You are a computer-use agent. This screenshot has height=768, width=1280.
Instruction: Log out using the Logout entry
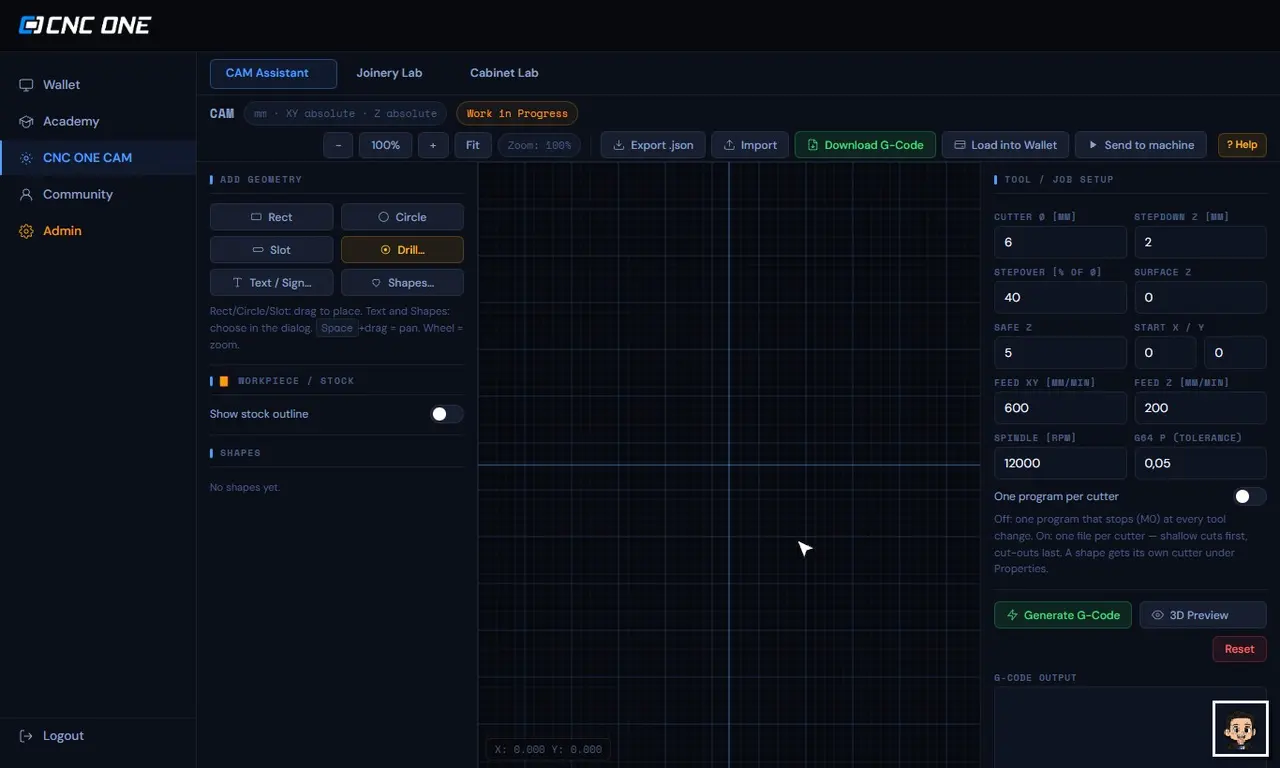pos(98,736)
